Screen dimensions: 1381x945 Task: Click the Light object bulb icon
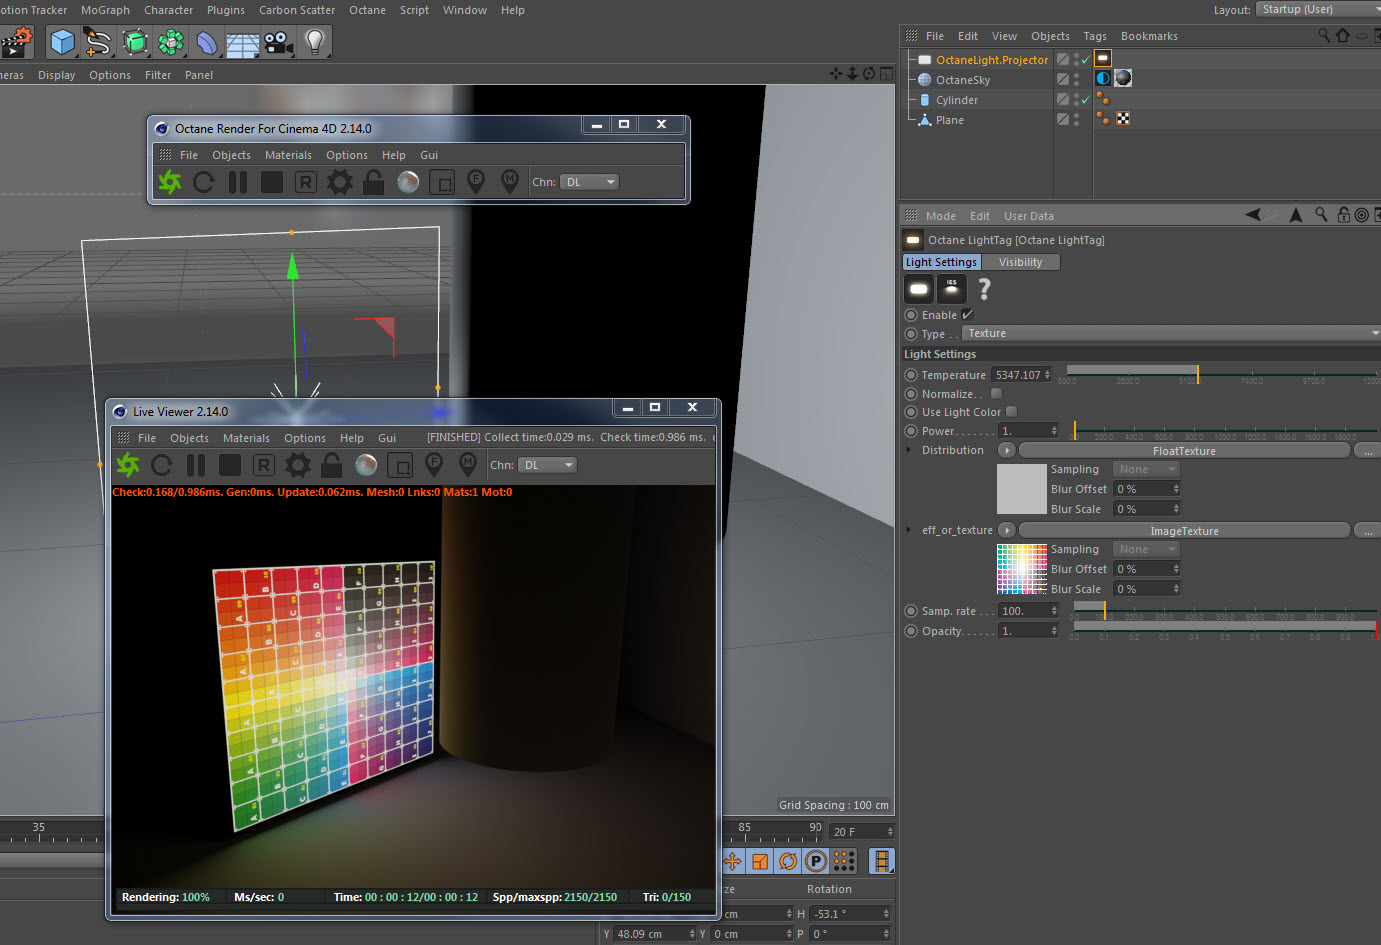pyautogui.click(x=315, y=42)
